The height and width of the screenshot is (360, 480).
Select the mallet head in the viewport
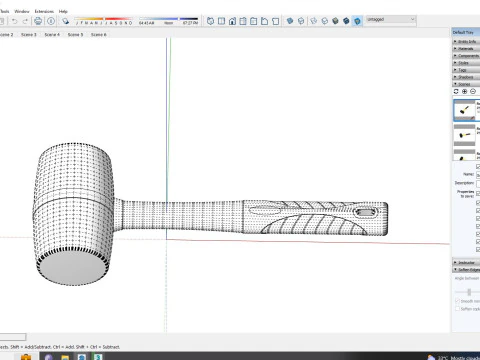73,213
